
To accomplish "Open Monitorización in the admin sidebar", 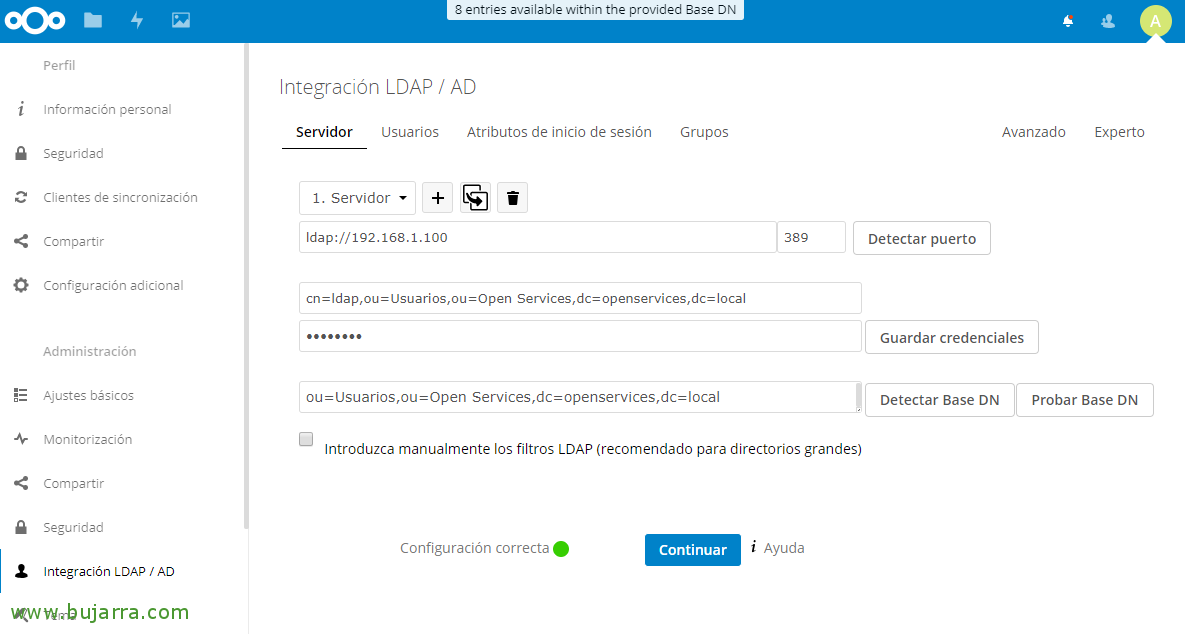I will (87, 439).
